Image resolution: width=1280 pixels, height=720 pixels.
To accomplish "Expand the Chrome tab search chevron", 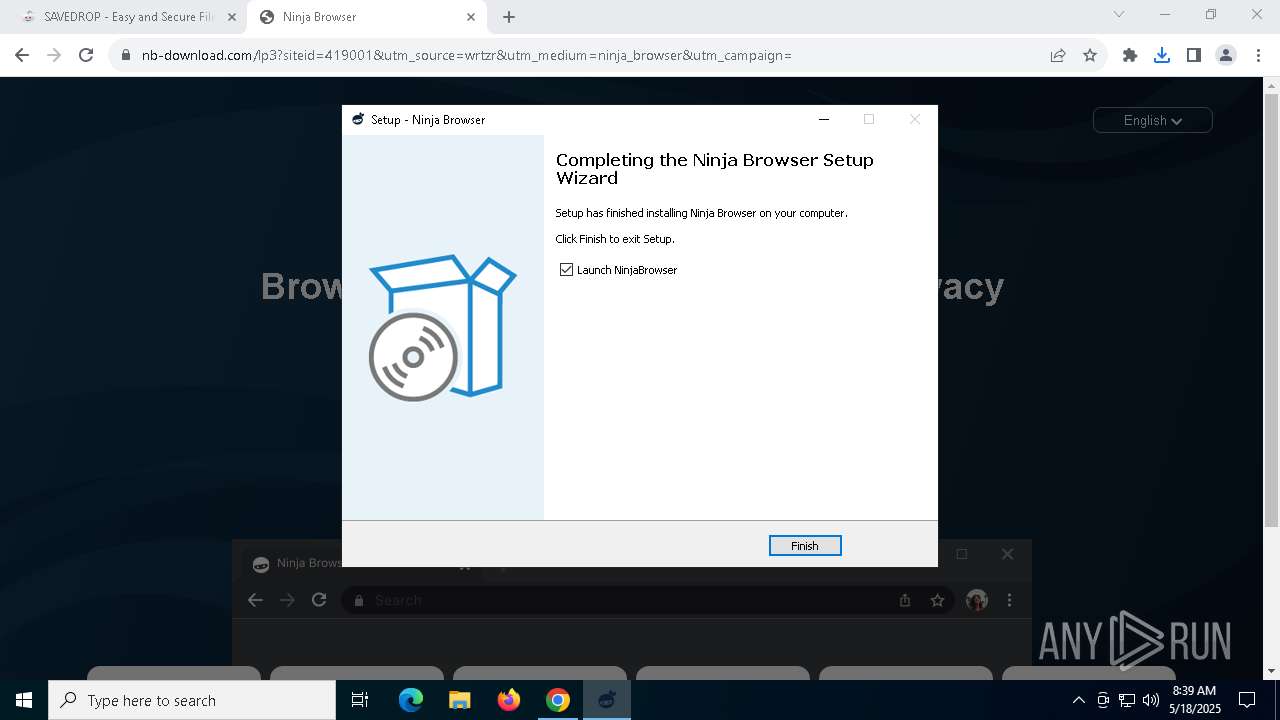I will 1119,15.
